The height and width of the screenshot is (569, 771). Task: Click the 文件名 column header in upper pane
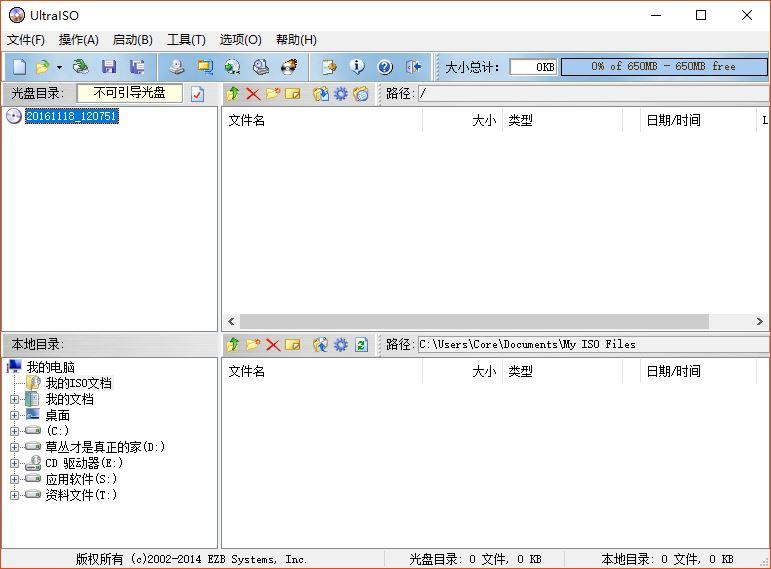tap(247, 120)
